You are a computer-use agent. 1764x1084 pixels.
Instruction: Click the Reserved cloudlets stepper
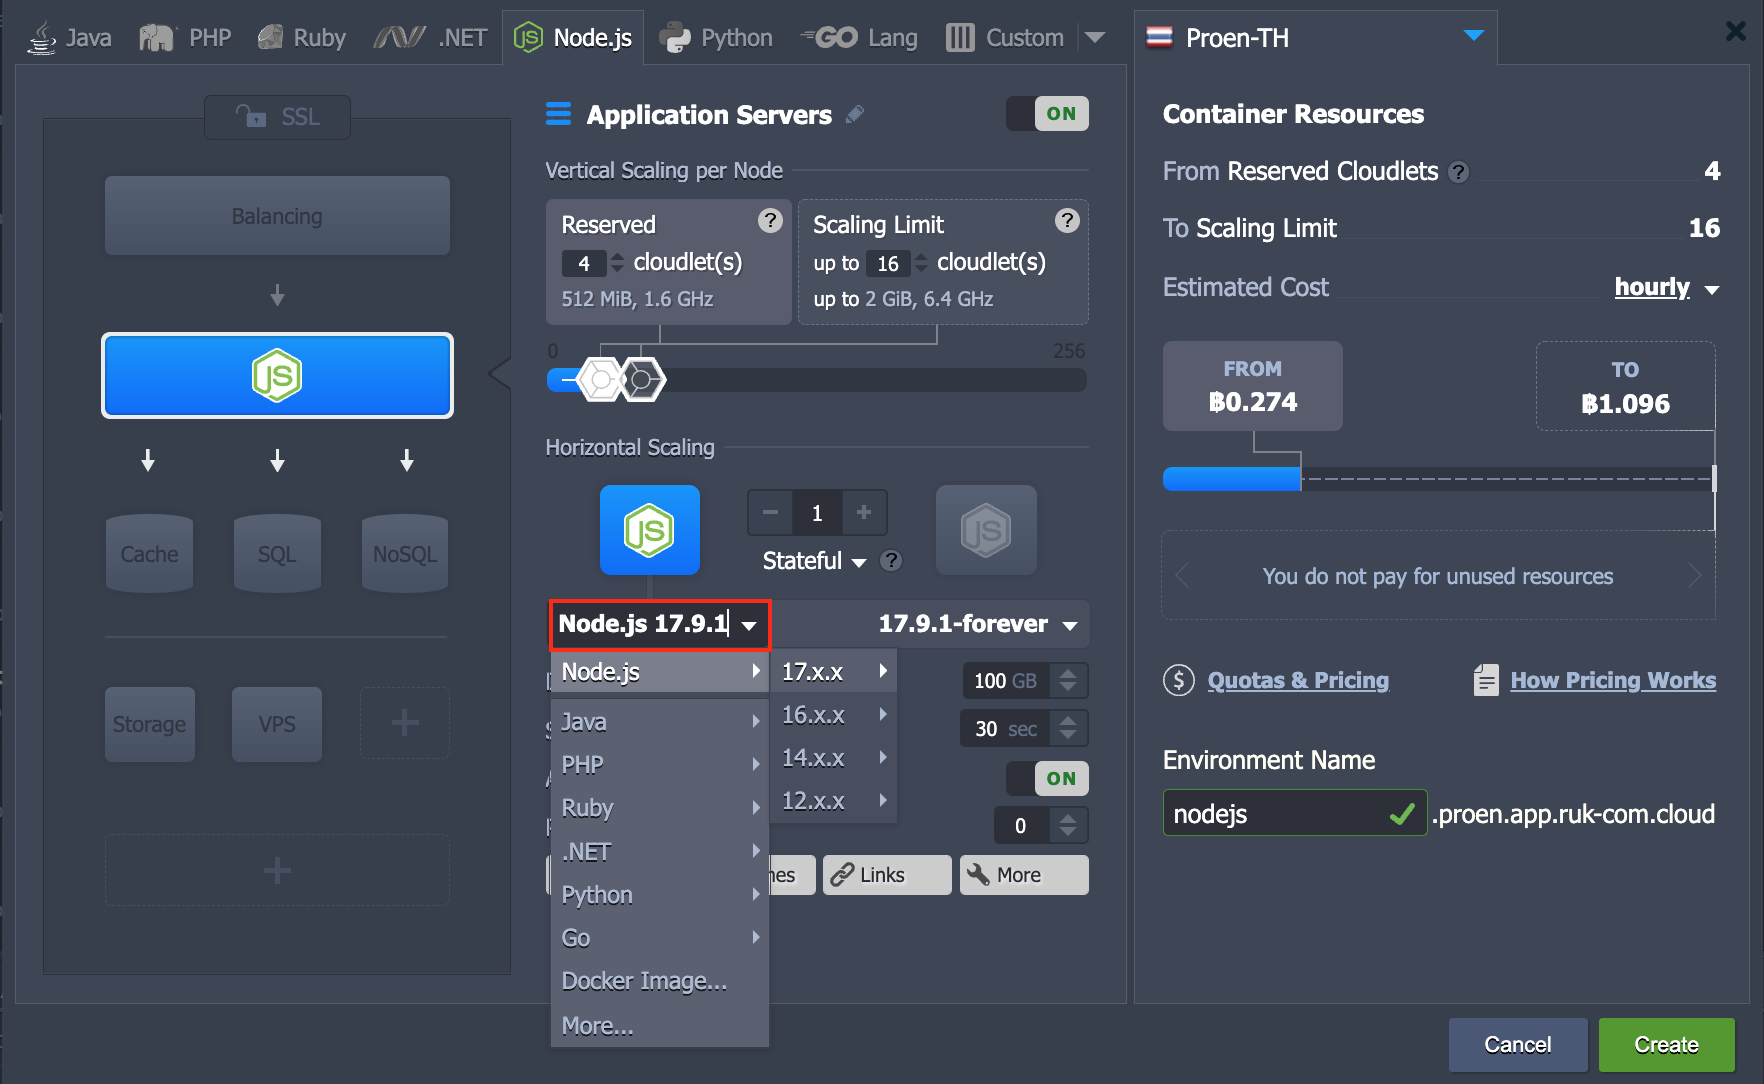pos(617,263)
